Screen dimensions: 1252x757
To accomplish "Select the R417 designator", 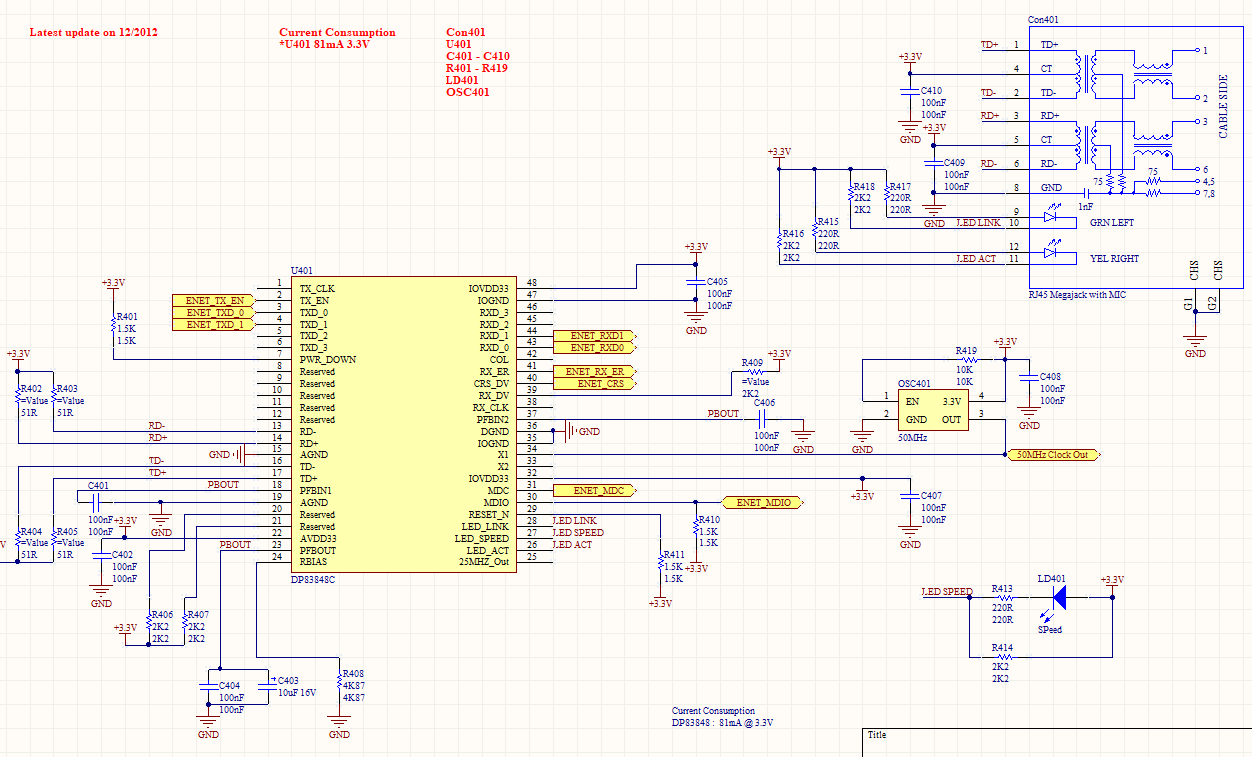I will (x=900, y=187).
